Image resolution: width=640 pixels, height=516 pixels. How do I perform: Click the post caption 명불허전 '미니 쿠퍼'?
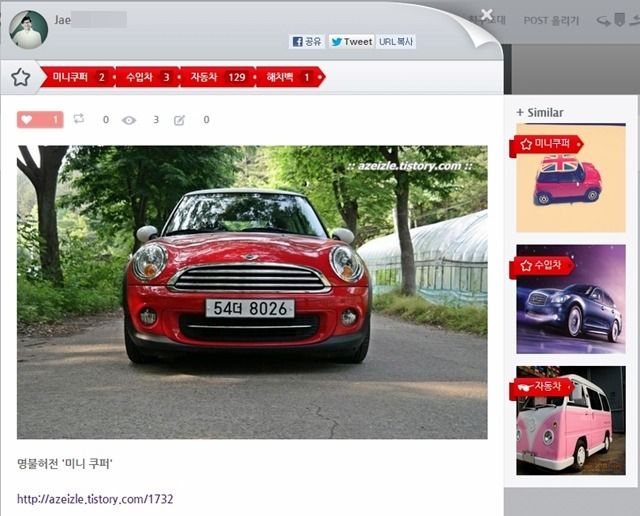[x=65, y=464]
